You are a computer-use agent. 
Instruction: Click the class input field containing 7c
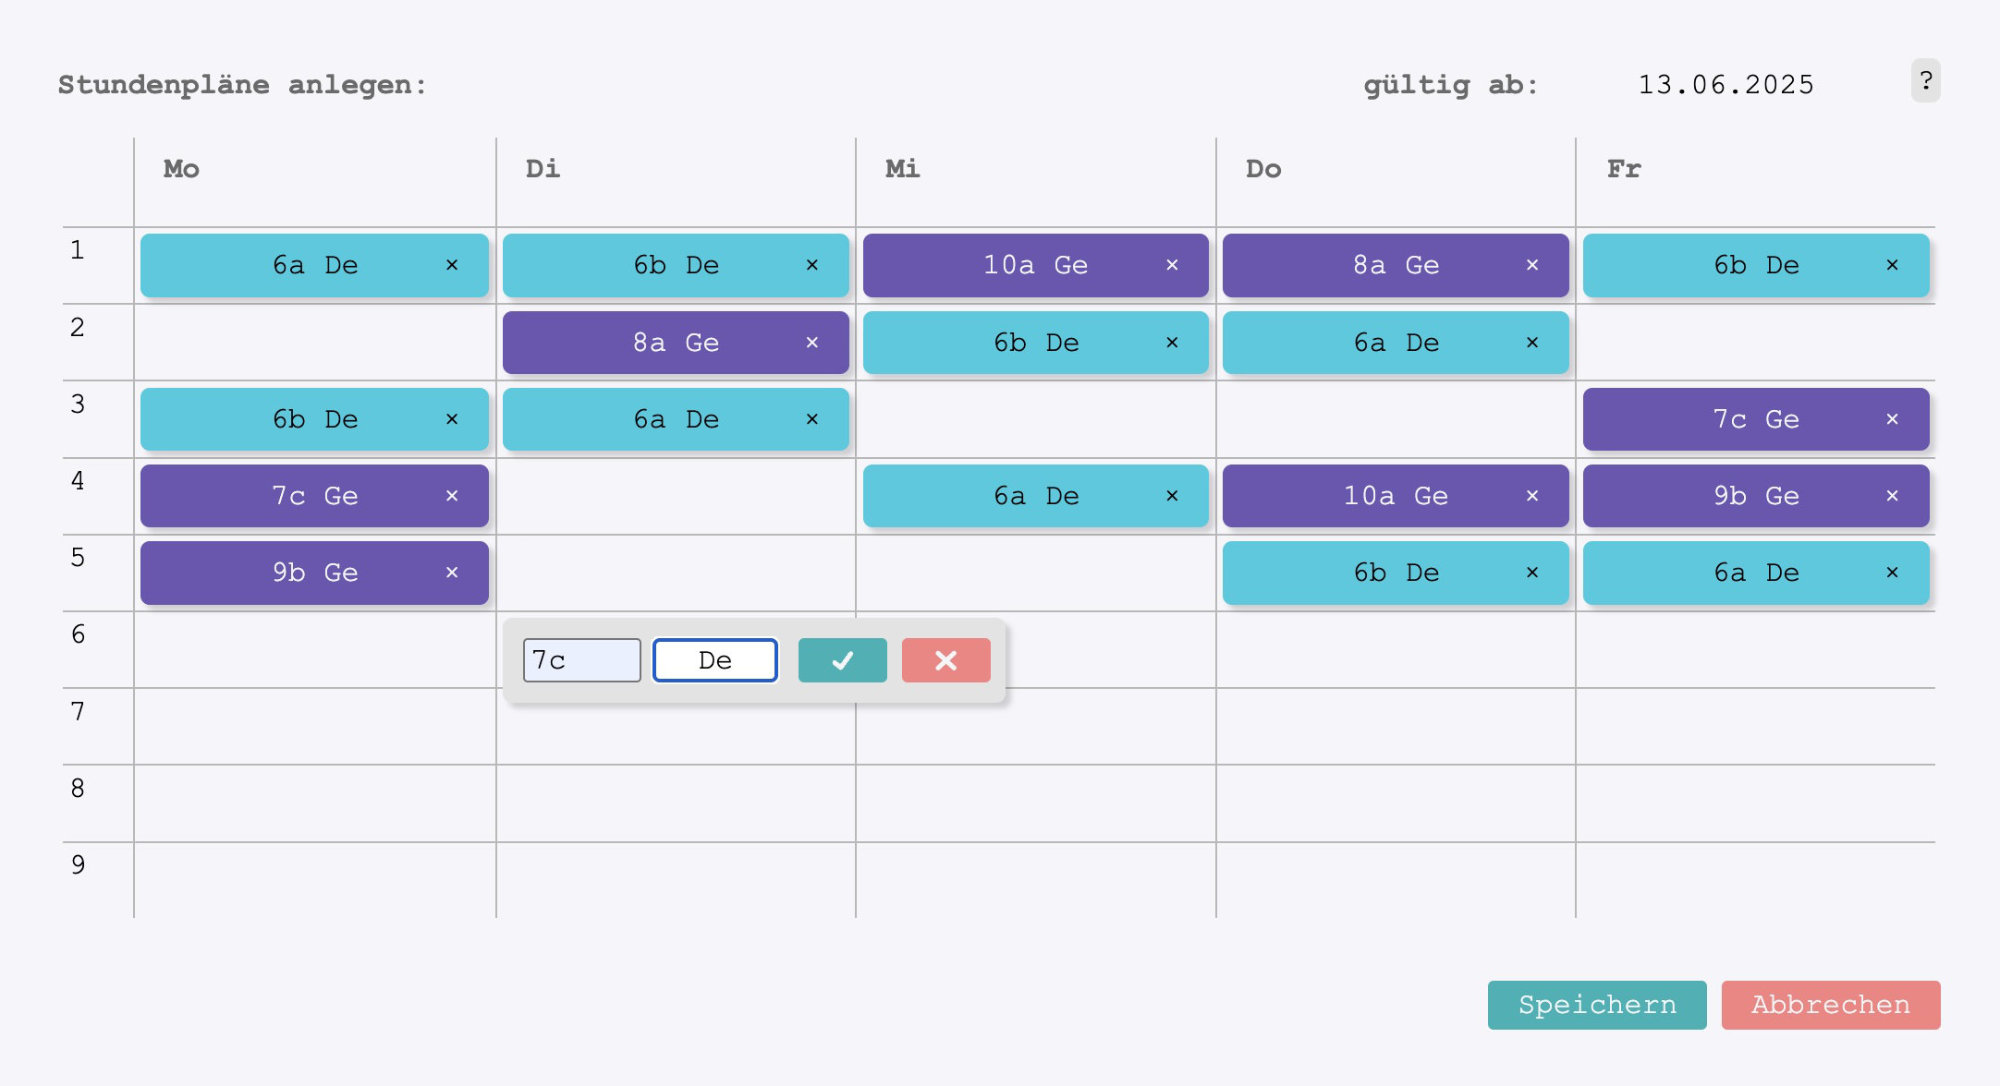[581, 660]
